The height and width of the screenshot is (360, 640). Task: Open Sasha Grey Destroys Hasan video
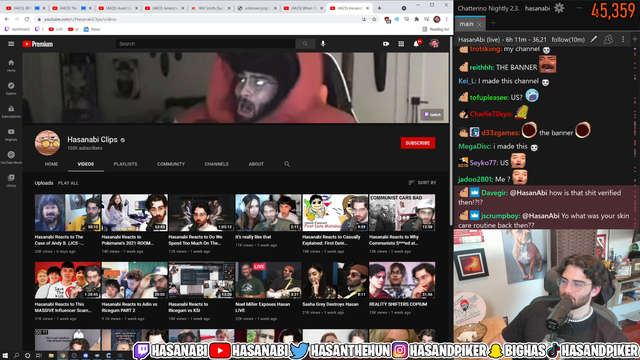(335, 280)
